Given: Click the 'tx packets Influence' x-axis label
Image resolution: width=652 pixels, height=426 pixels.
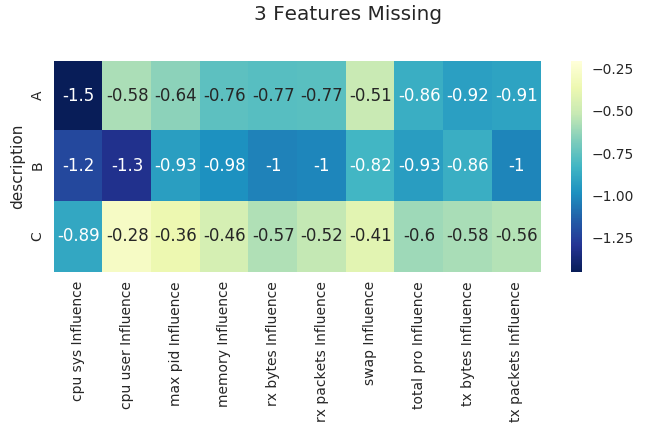Looking at the screenshot, I should tap(516, 351).
